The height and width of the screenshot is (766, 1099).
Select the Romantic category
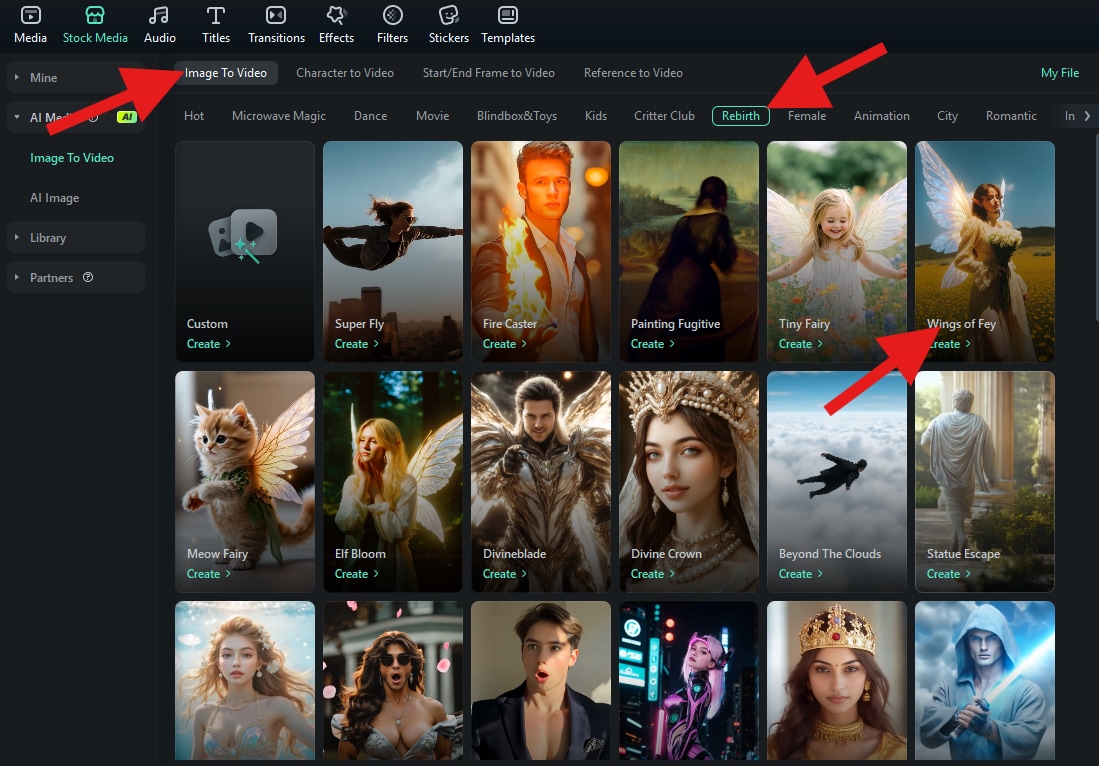[1011, 116]
